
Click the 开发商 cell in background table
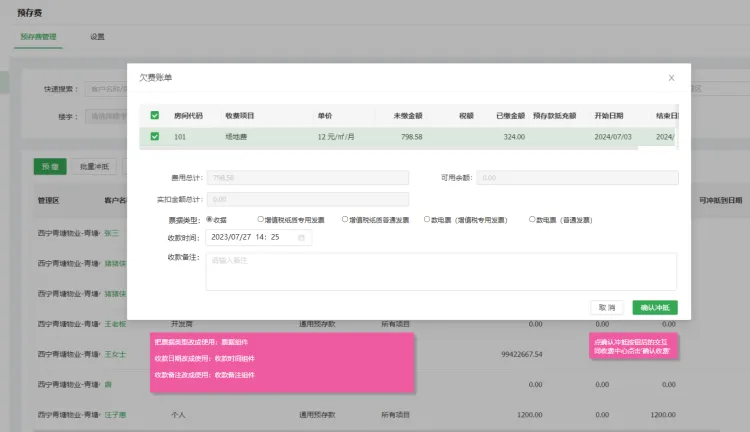tap(182, 324)
